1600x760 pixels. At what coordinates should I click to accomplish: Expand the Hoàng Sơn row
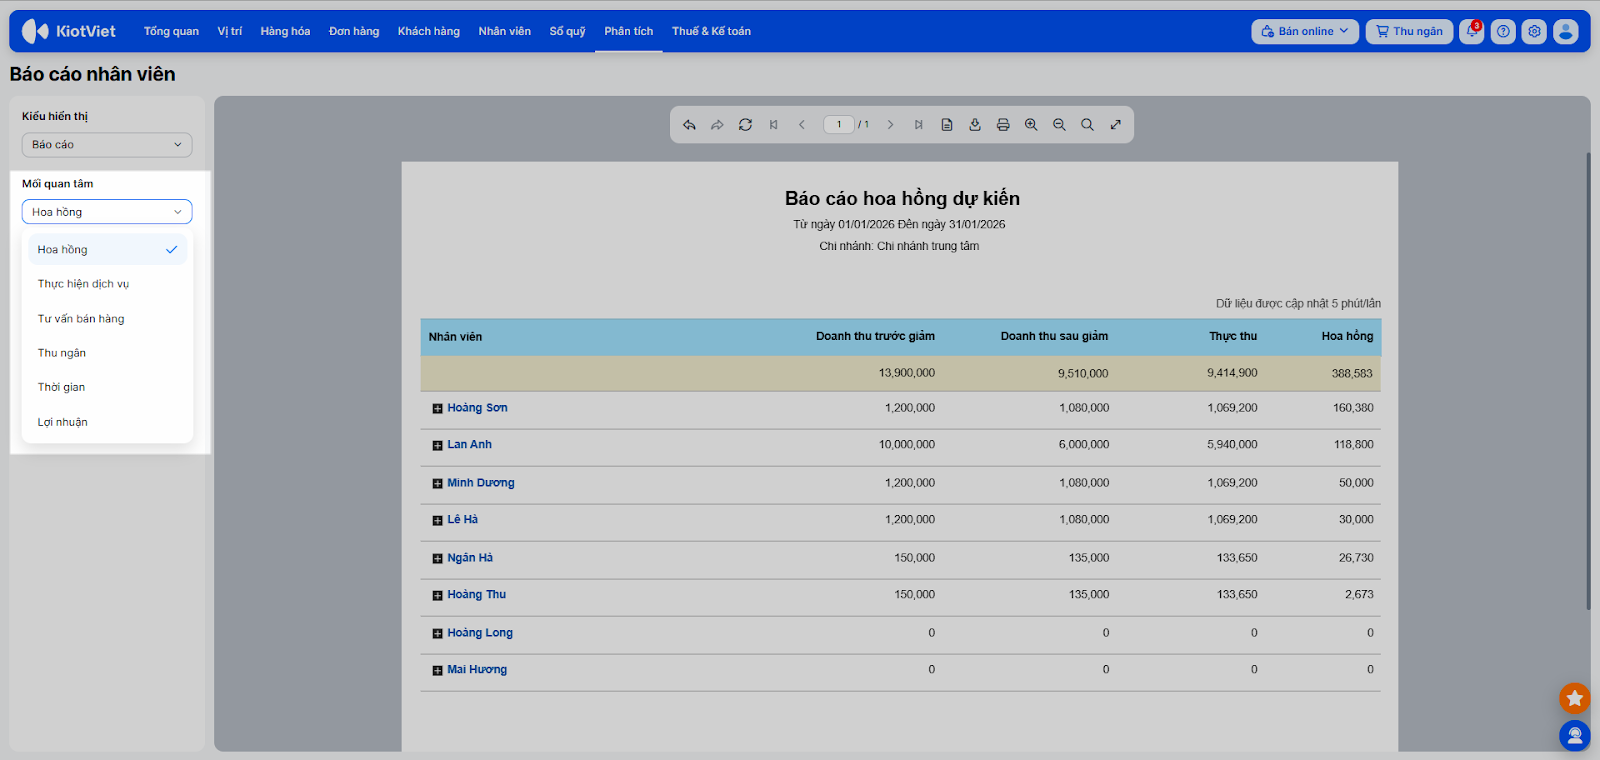tap(437, 409)
